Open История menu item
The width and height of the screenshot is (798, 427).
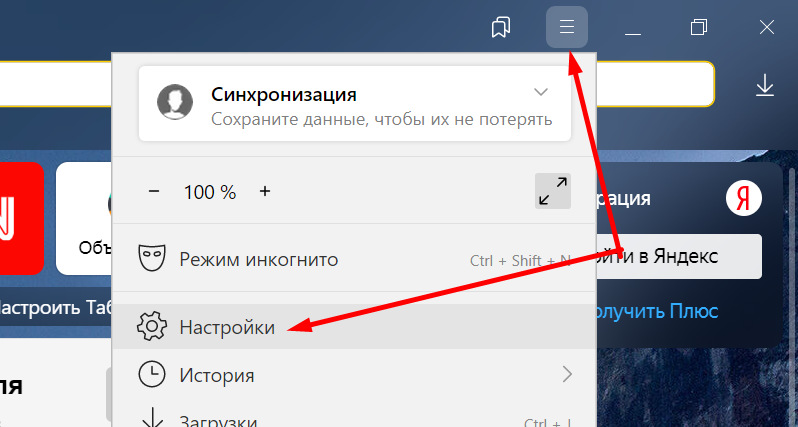pyautogui.click(x=354, y=375)
